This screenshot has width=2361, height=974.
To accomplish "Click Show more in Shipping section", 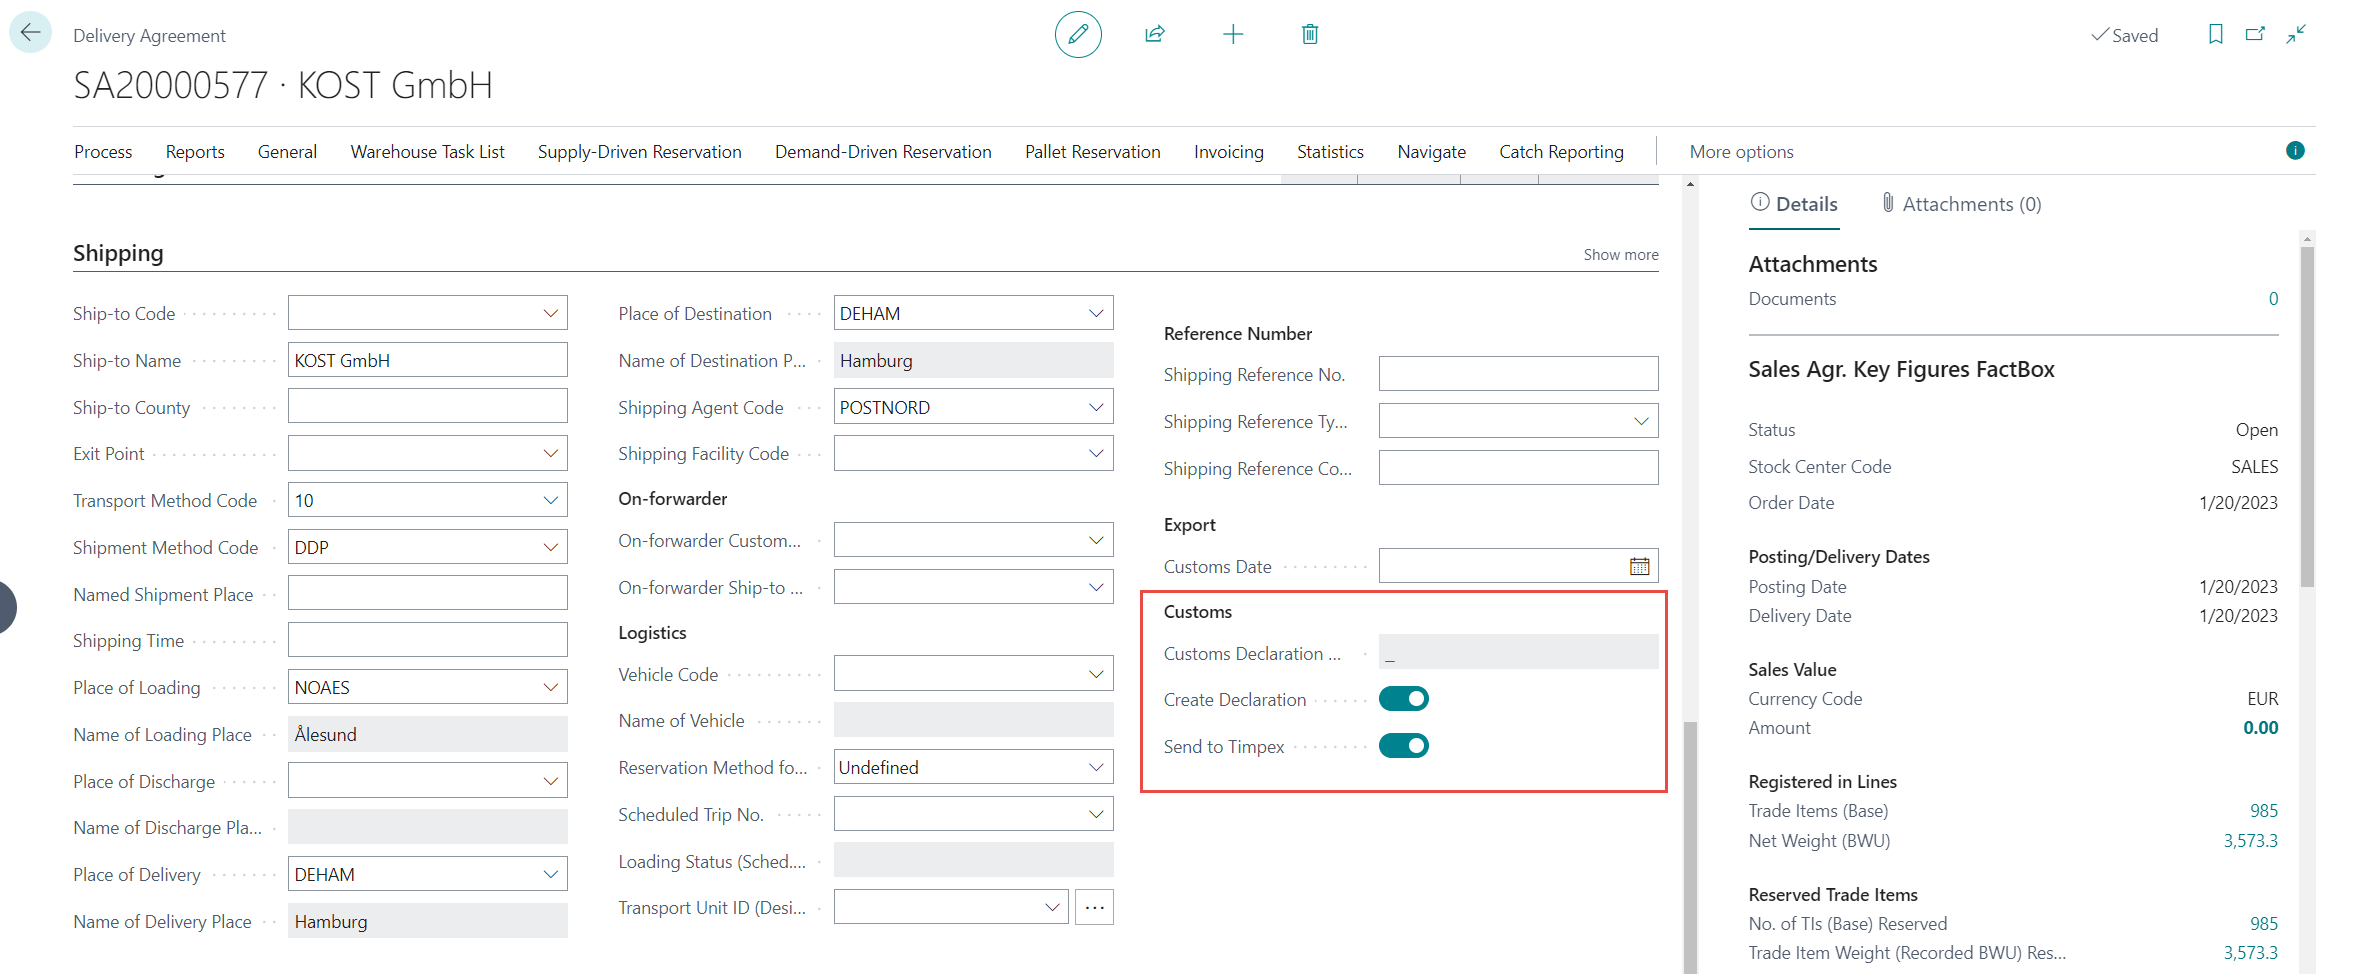I will pos(1620,255).
